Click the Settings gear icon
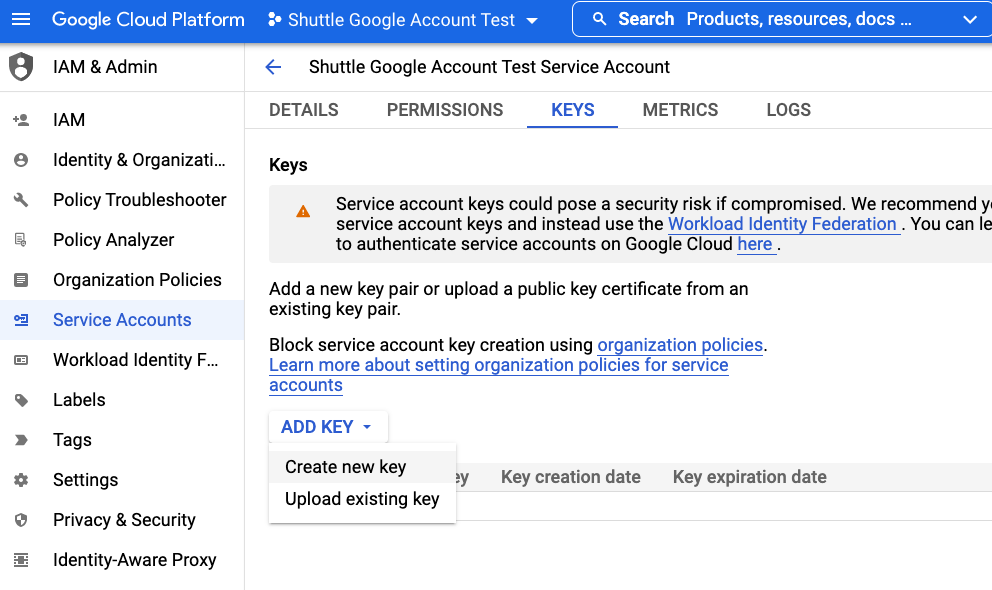Viewport: 992px width, 590px height. point(21,480)
